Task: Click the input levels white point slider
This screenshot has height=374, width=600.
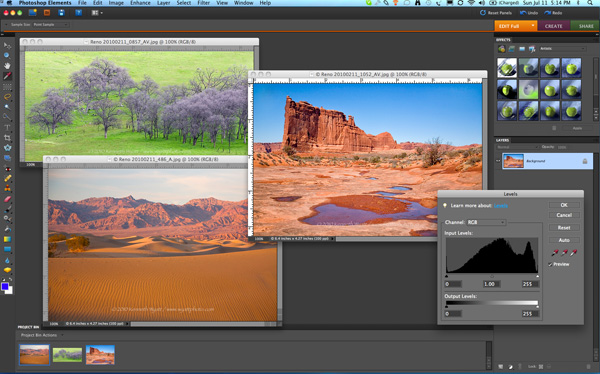Action: tap(537, 276)
